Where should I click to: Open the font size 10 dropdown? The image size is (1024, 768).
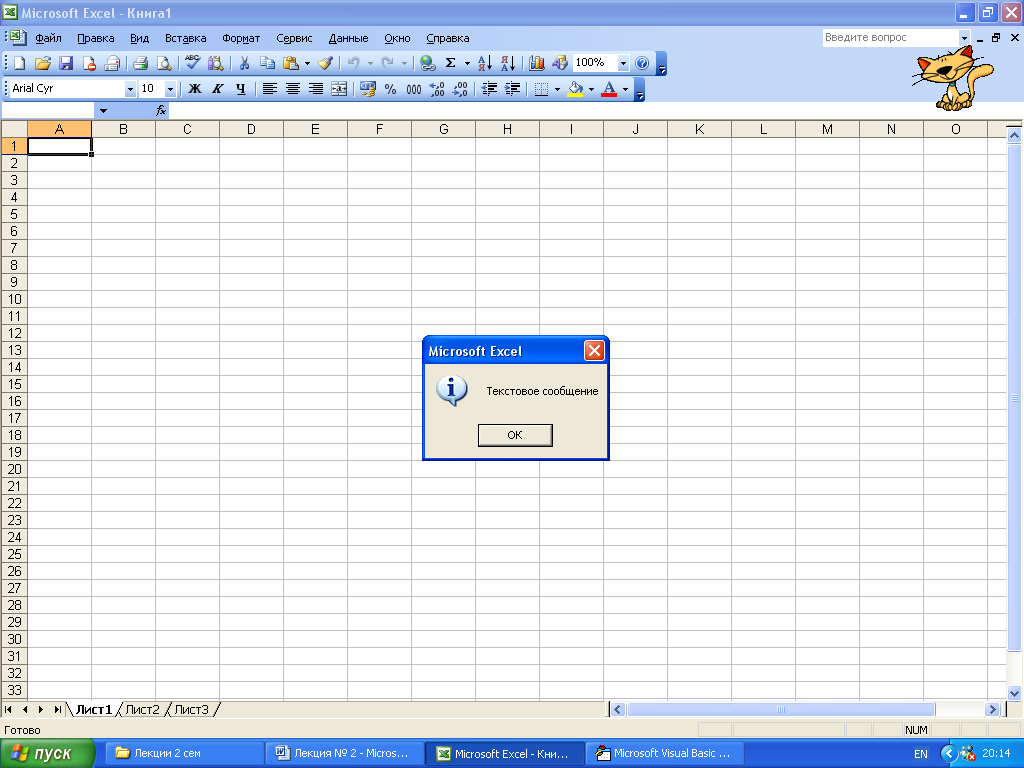tap(170, 89)
